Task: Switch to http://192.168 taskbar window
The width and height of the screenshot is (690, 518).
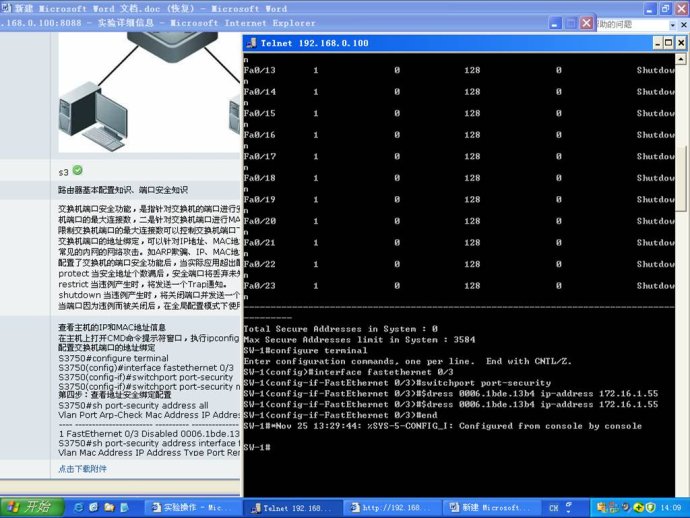Action: [391, 508]
